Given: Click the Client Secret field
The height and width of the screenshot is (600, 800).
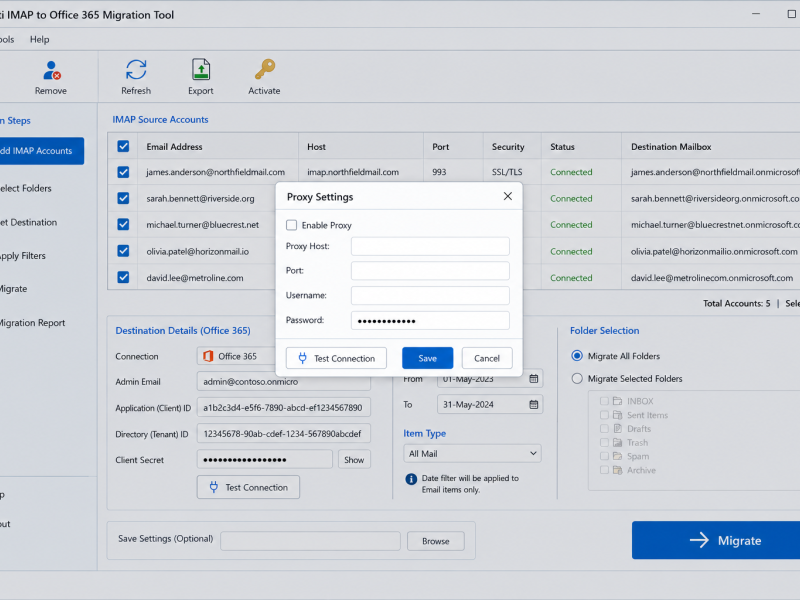Looking at the screenshot, I should (265, 460).
